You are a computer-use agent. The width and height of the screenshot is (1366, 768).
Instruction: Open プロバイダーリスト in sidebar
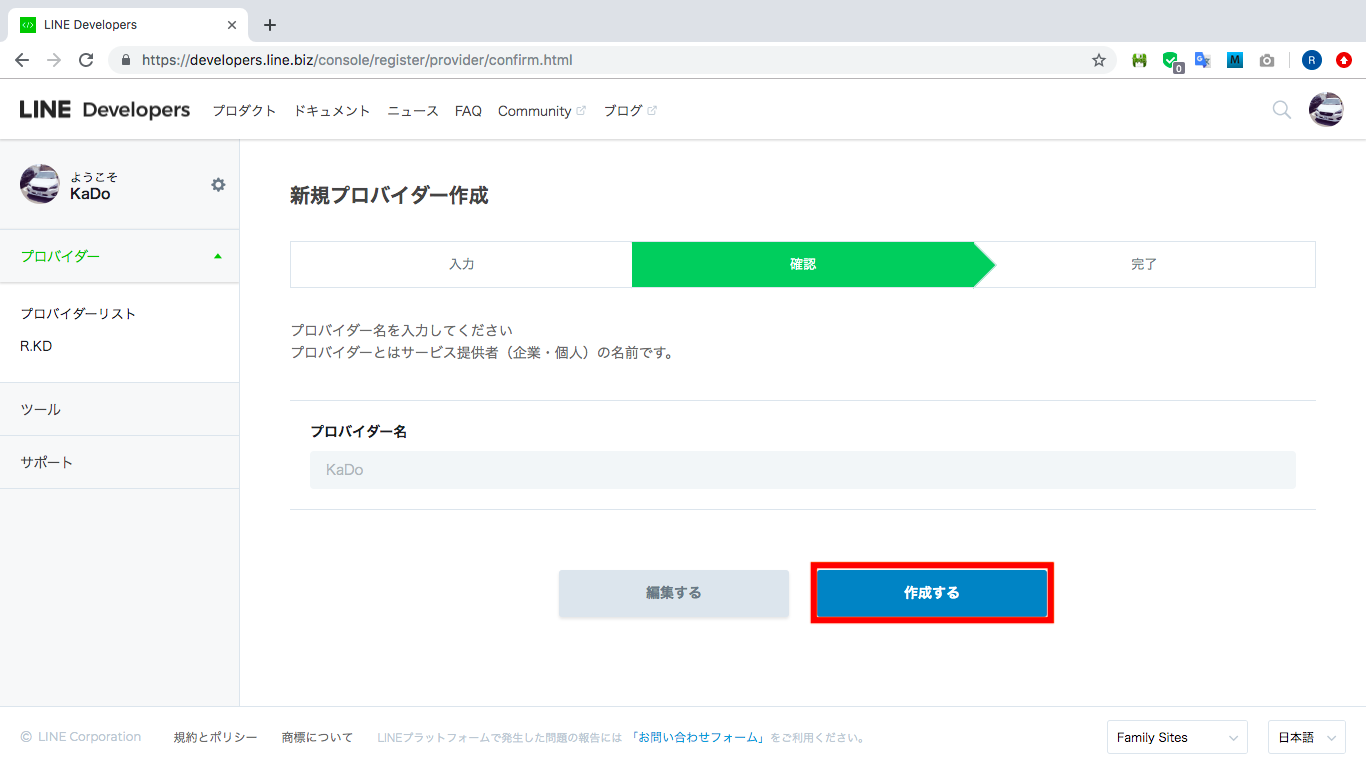[x=78, y=314]
